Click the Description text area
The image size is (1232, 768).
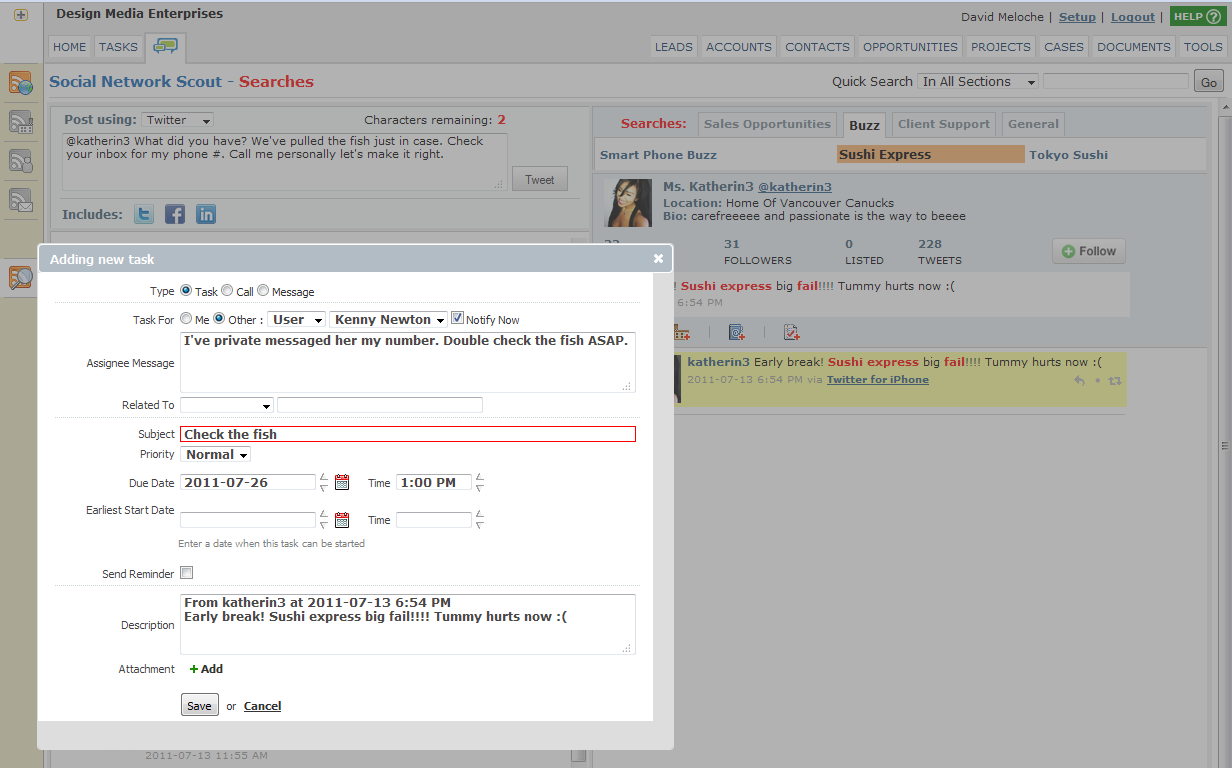[408, 624]
